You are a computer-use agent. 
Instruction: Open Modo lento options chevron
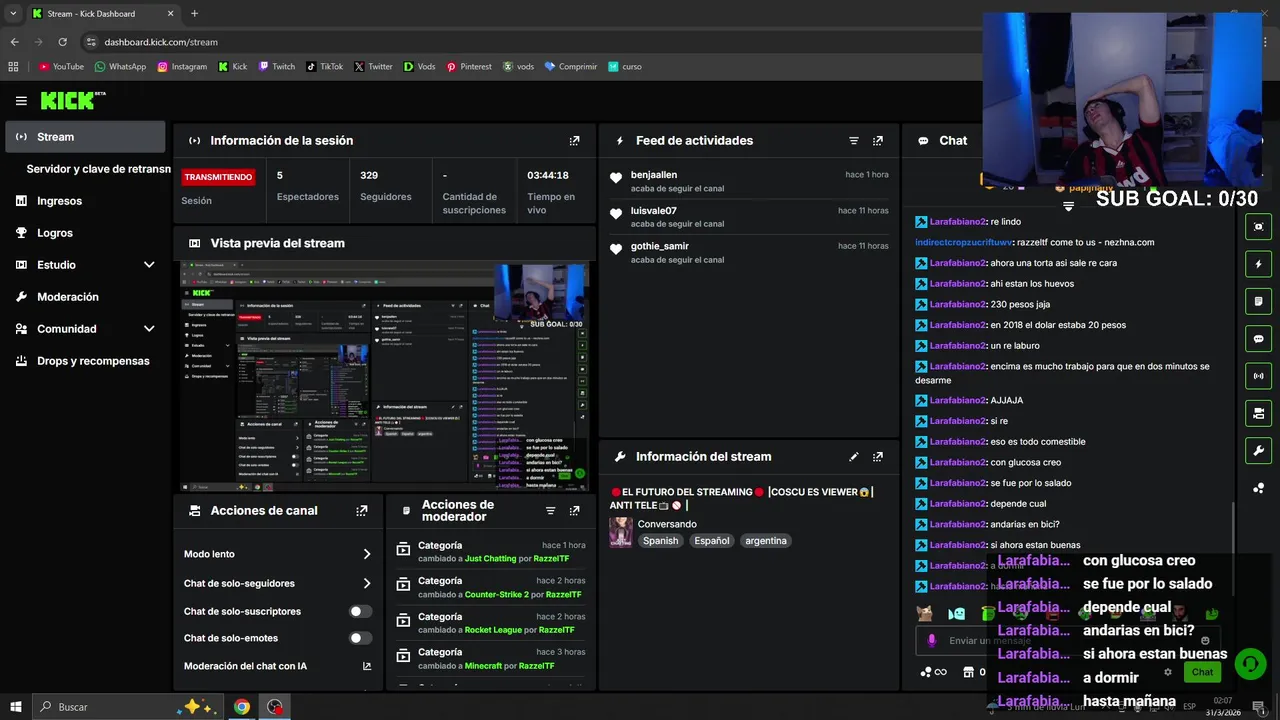click(367, 554)
